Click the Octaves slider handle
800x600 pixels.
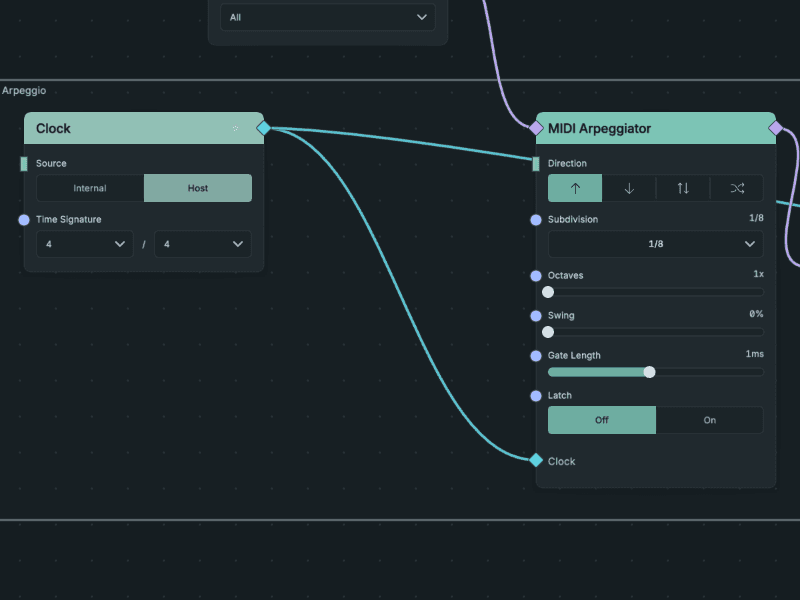(548, 292)
